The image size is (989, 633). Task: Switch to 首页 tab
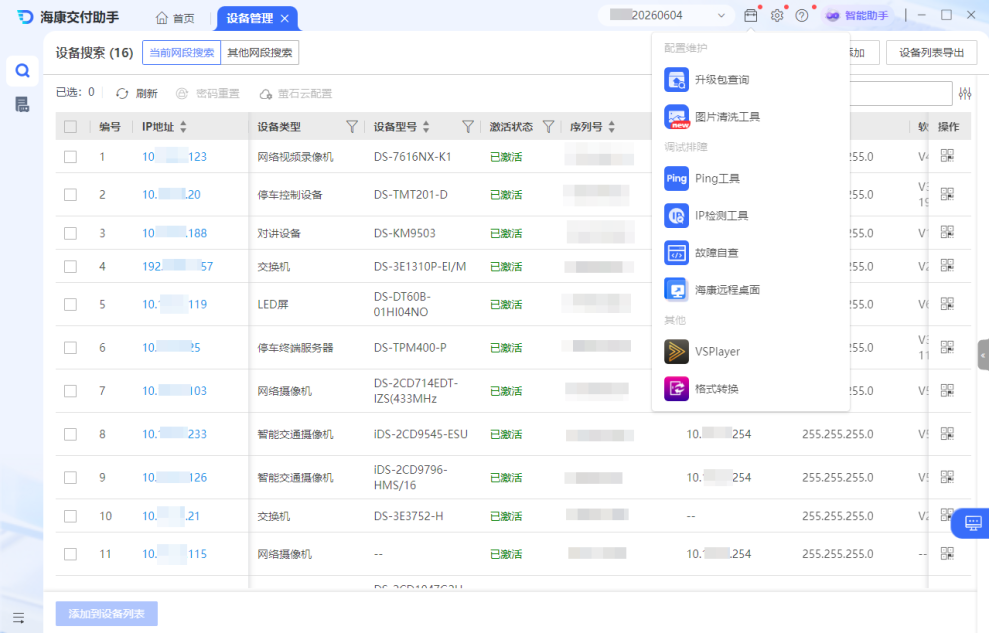tap(175, 18)
